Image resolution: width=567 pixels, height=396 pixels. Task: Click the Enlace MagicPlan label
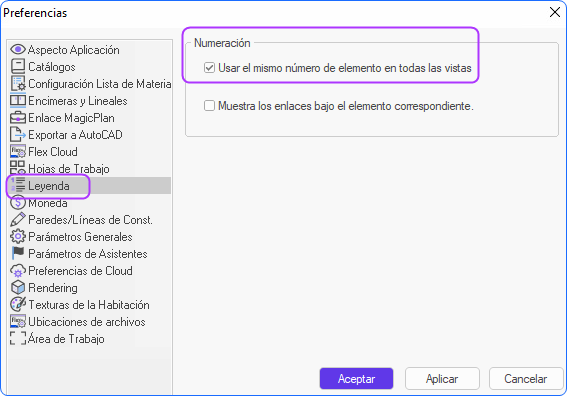(71, 118)
